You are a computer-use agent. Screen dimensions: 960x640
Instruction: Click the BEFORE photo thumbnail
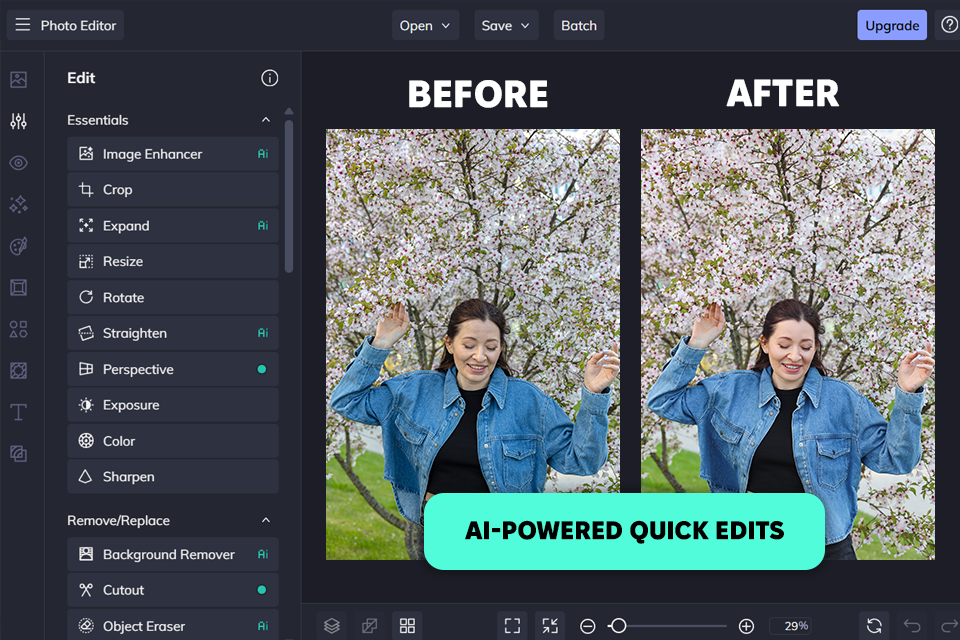pos(473,344)
